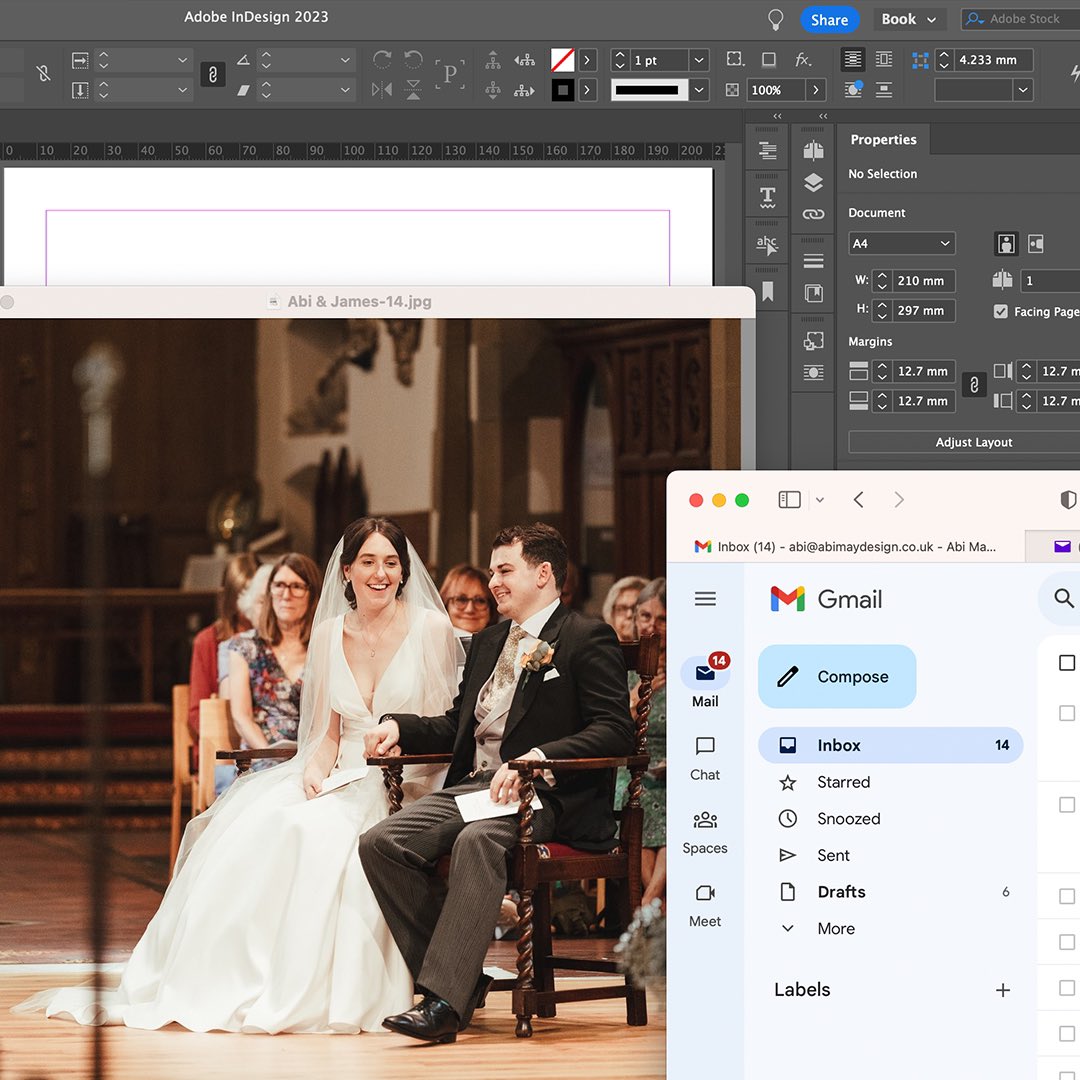Open the Paragraph panel icon in dock
Image resolution: width=1080 pixels, height=1080 pixels.
pyautogui.click(x=767, y=150)
